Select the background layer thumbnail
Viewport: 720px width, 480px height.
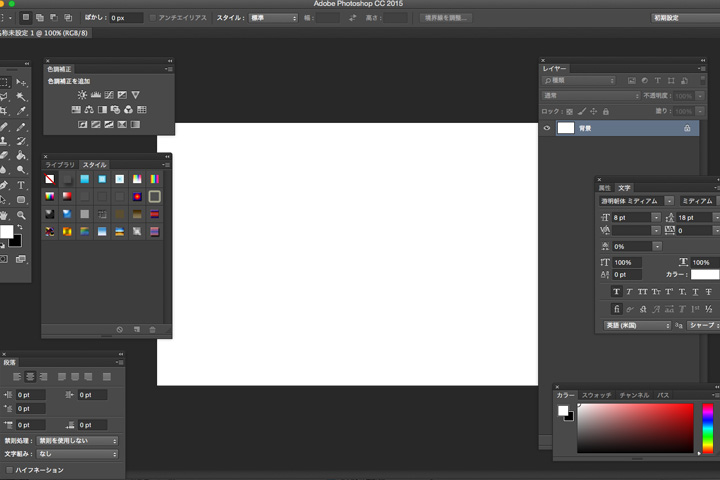[565, 128]
